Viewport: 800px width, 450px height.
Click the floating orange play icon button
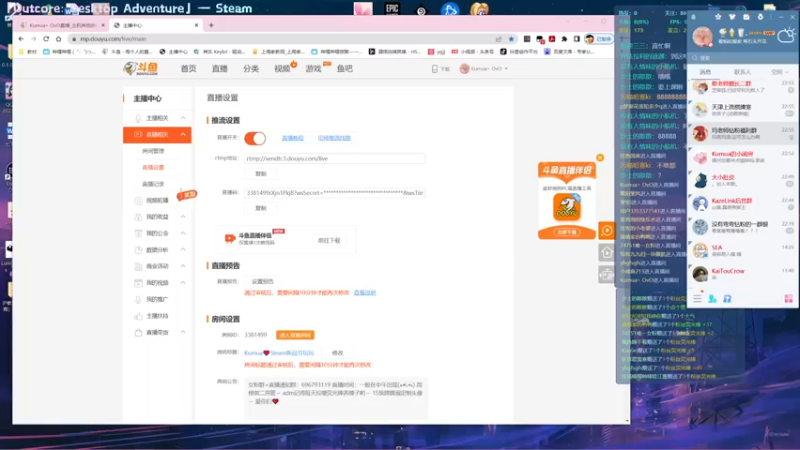[607, 231]
